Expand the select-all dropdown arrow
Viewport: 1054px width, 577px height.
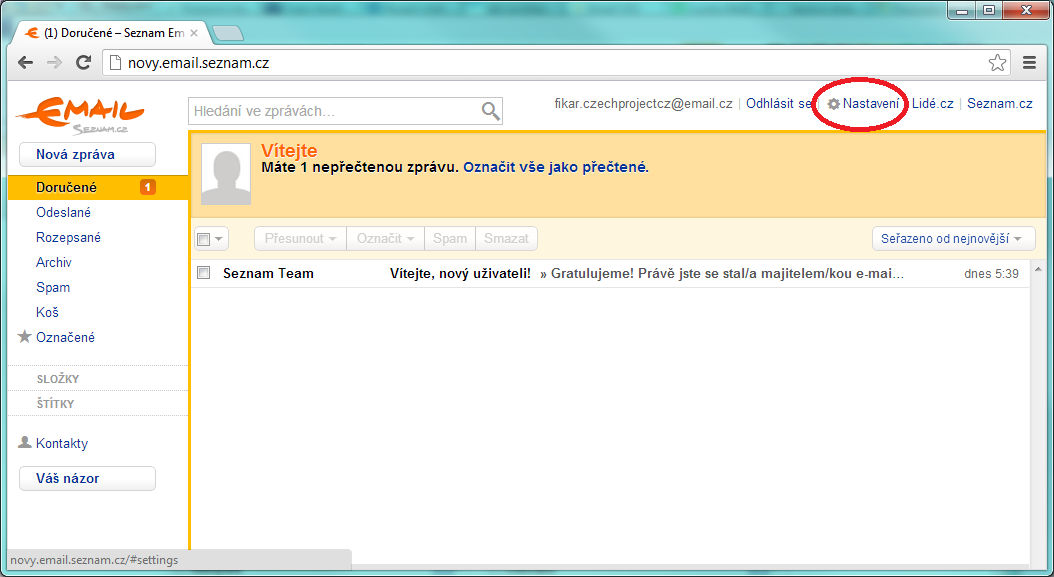[219, 239]
